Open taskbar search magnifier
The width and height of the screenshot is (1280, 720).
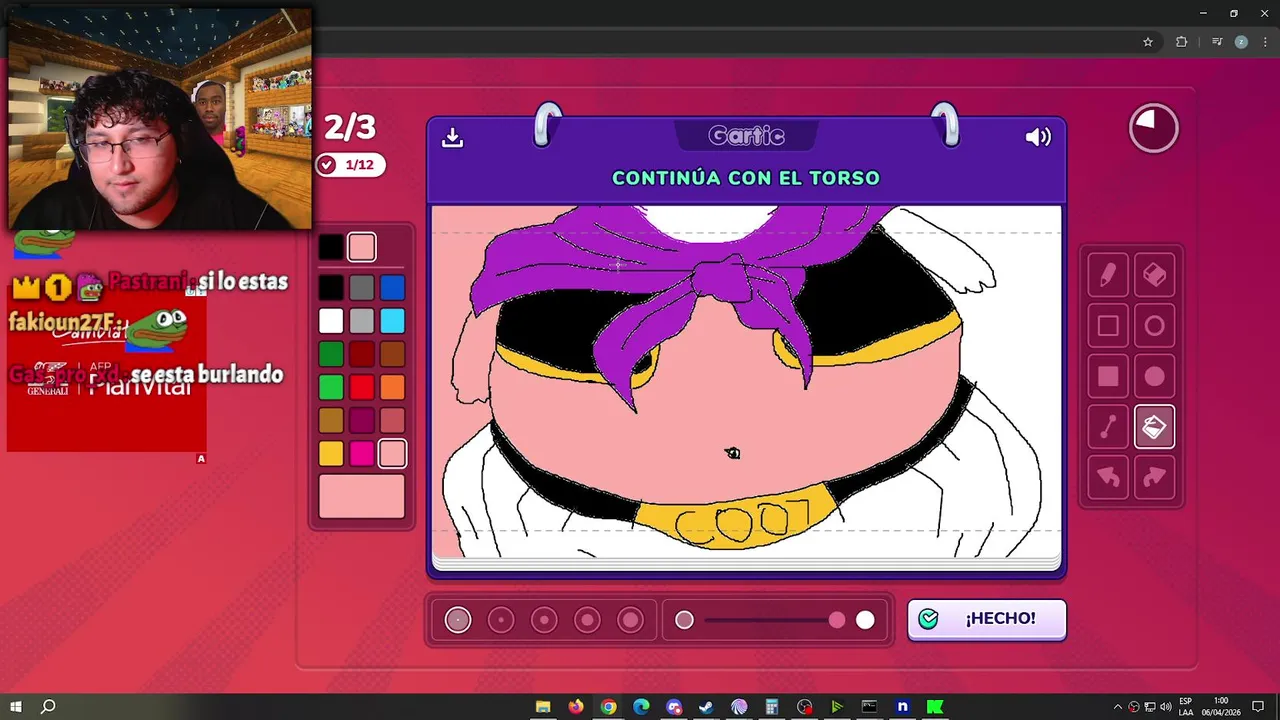coord(48,707)
